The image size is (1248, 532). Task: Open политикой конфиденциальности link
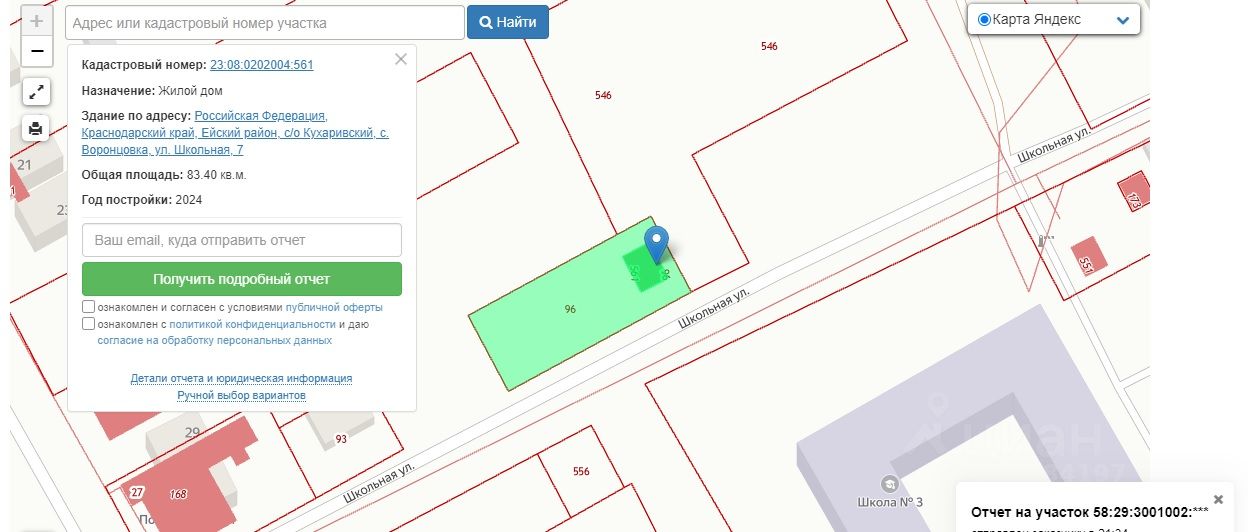[x=252, y=324]
